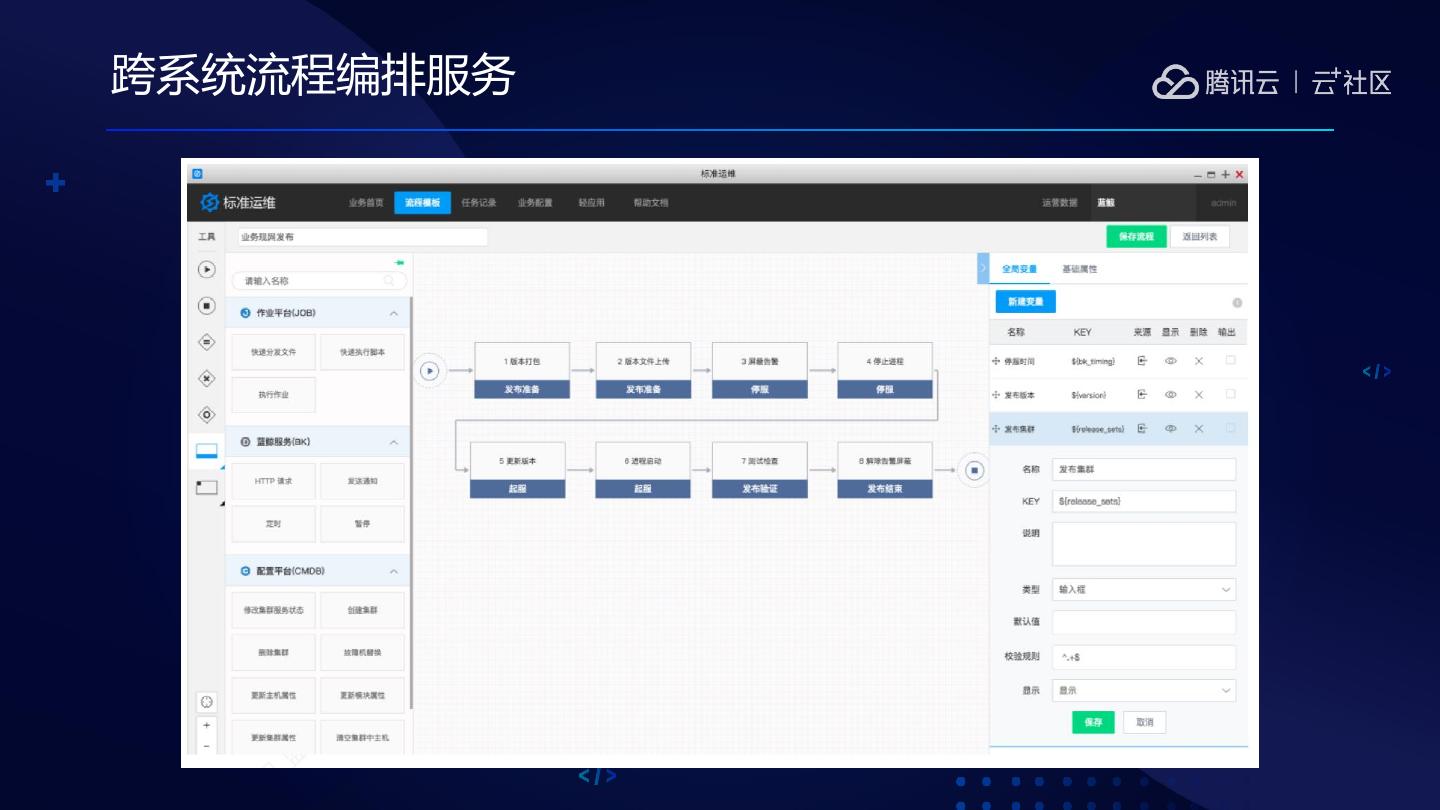Image resolution: width=1440 pixels, height=810 pixels.
Task: Click the 校验规则 input field
Action: 1144,657
